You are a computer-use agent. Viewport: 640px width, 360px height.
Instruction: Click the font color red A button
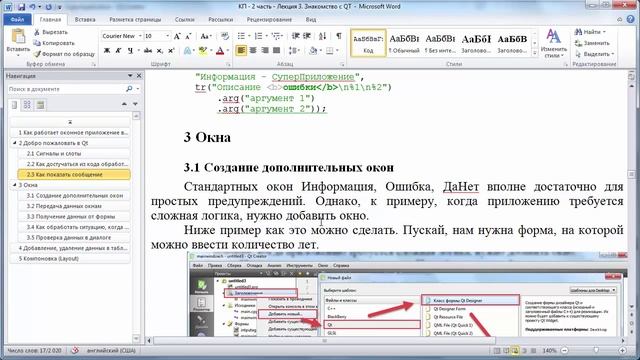220,51
